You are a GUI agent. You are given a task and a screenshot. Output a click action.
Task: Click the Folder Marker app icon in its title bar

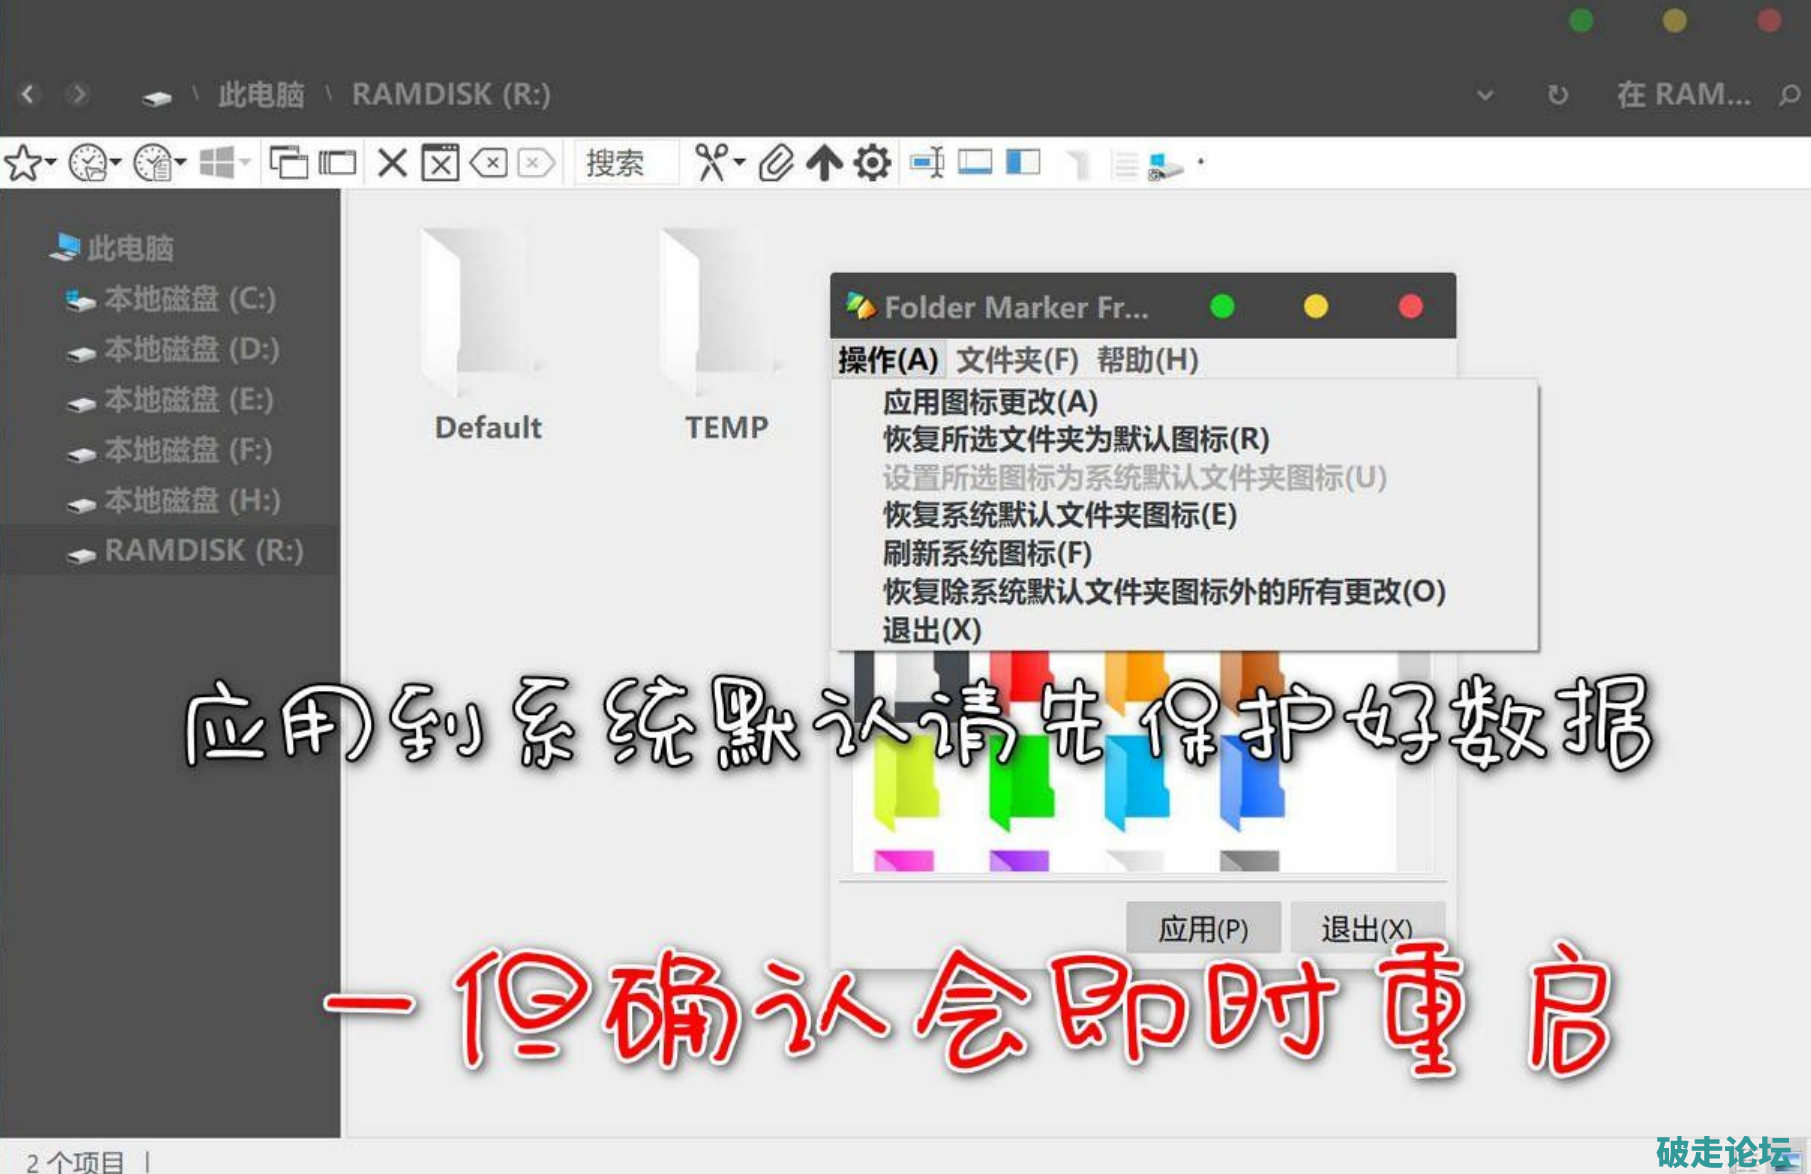tap(861, 306)
